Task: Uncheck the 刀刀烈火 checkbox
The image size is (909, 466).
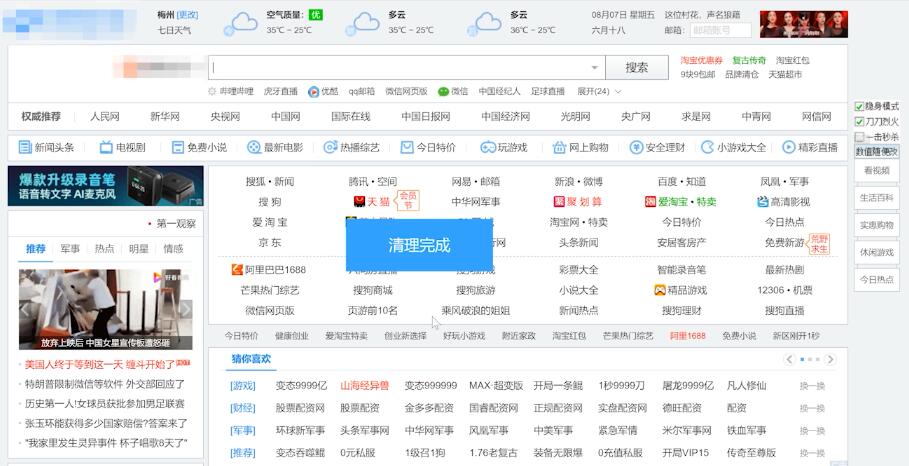Action: pos(859,122)
